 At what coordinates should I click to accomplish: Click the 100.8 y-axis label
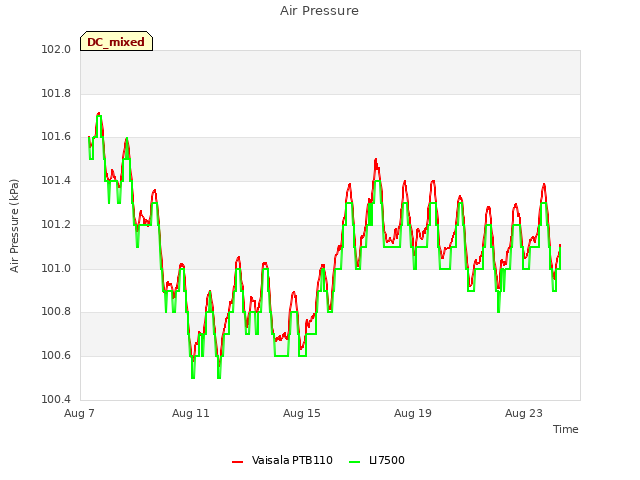(56, 312)
